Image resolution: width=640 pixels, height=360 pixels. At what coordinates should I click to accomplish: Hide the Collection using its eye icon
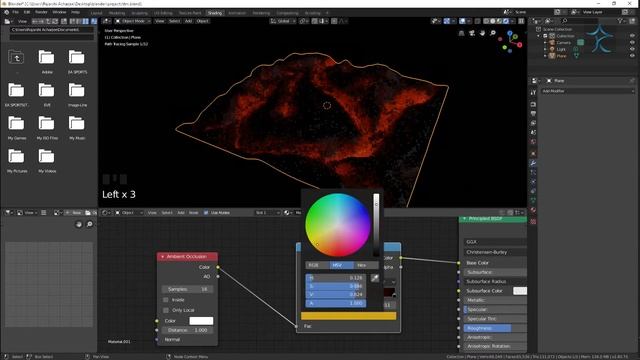[632, 36]
